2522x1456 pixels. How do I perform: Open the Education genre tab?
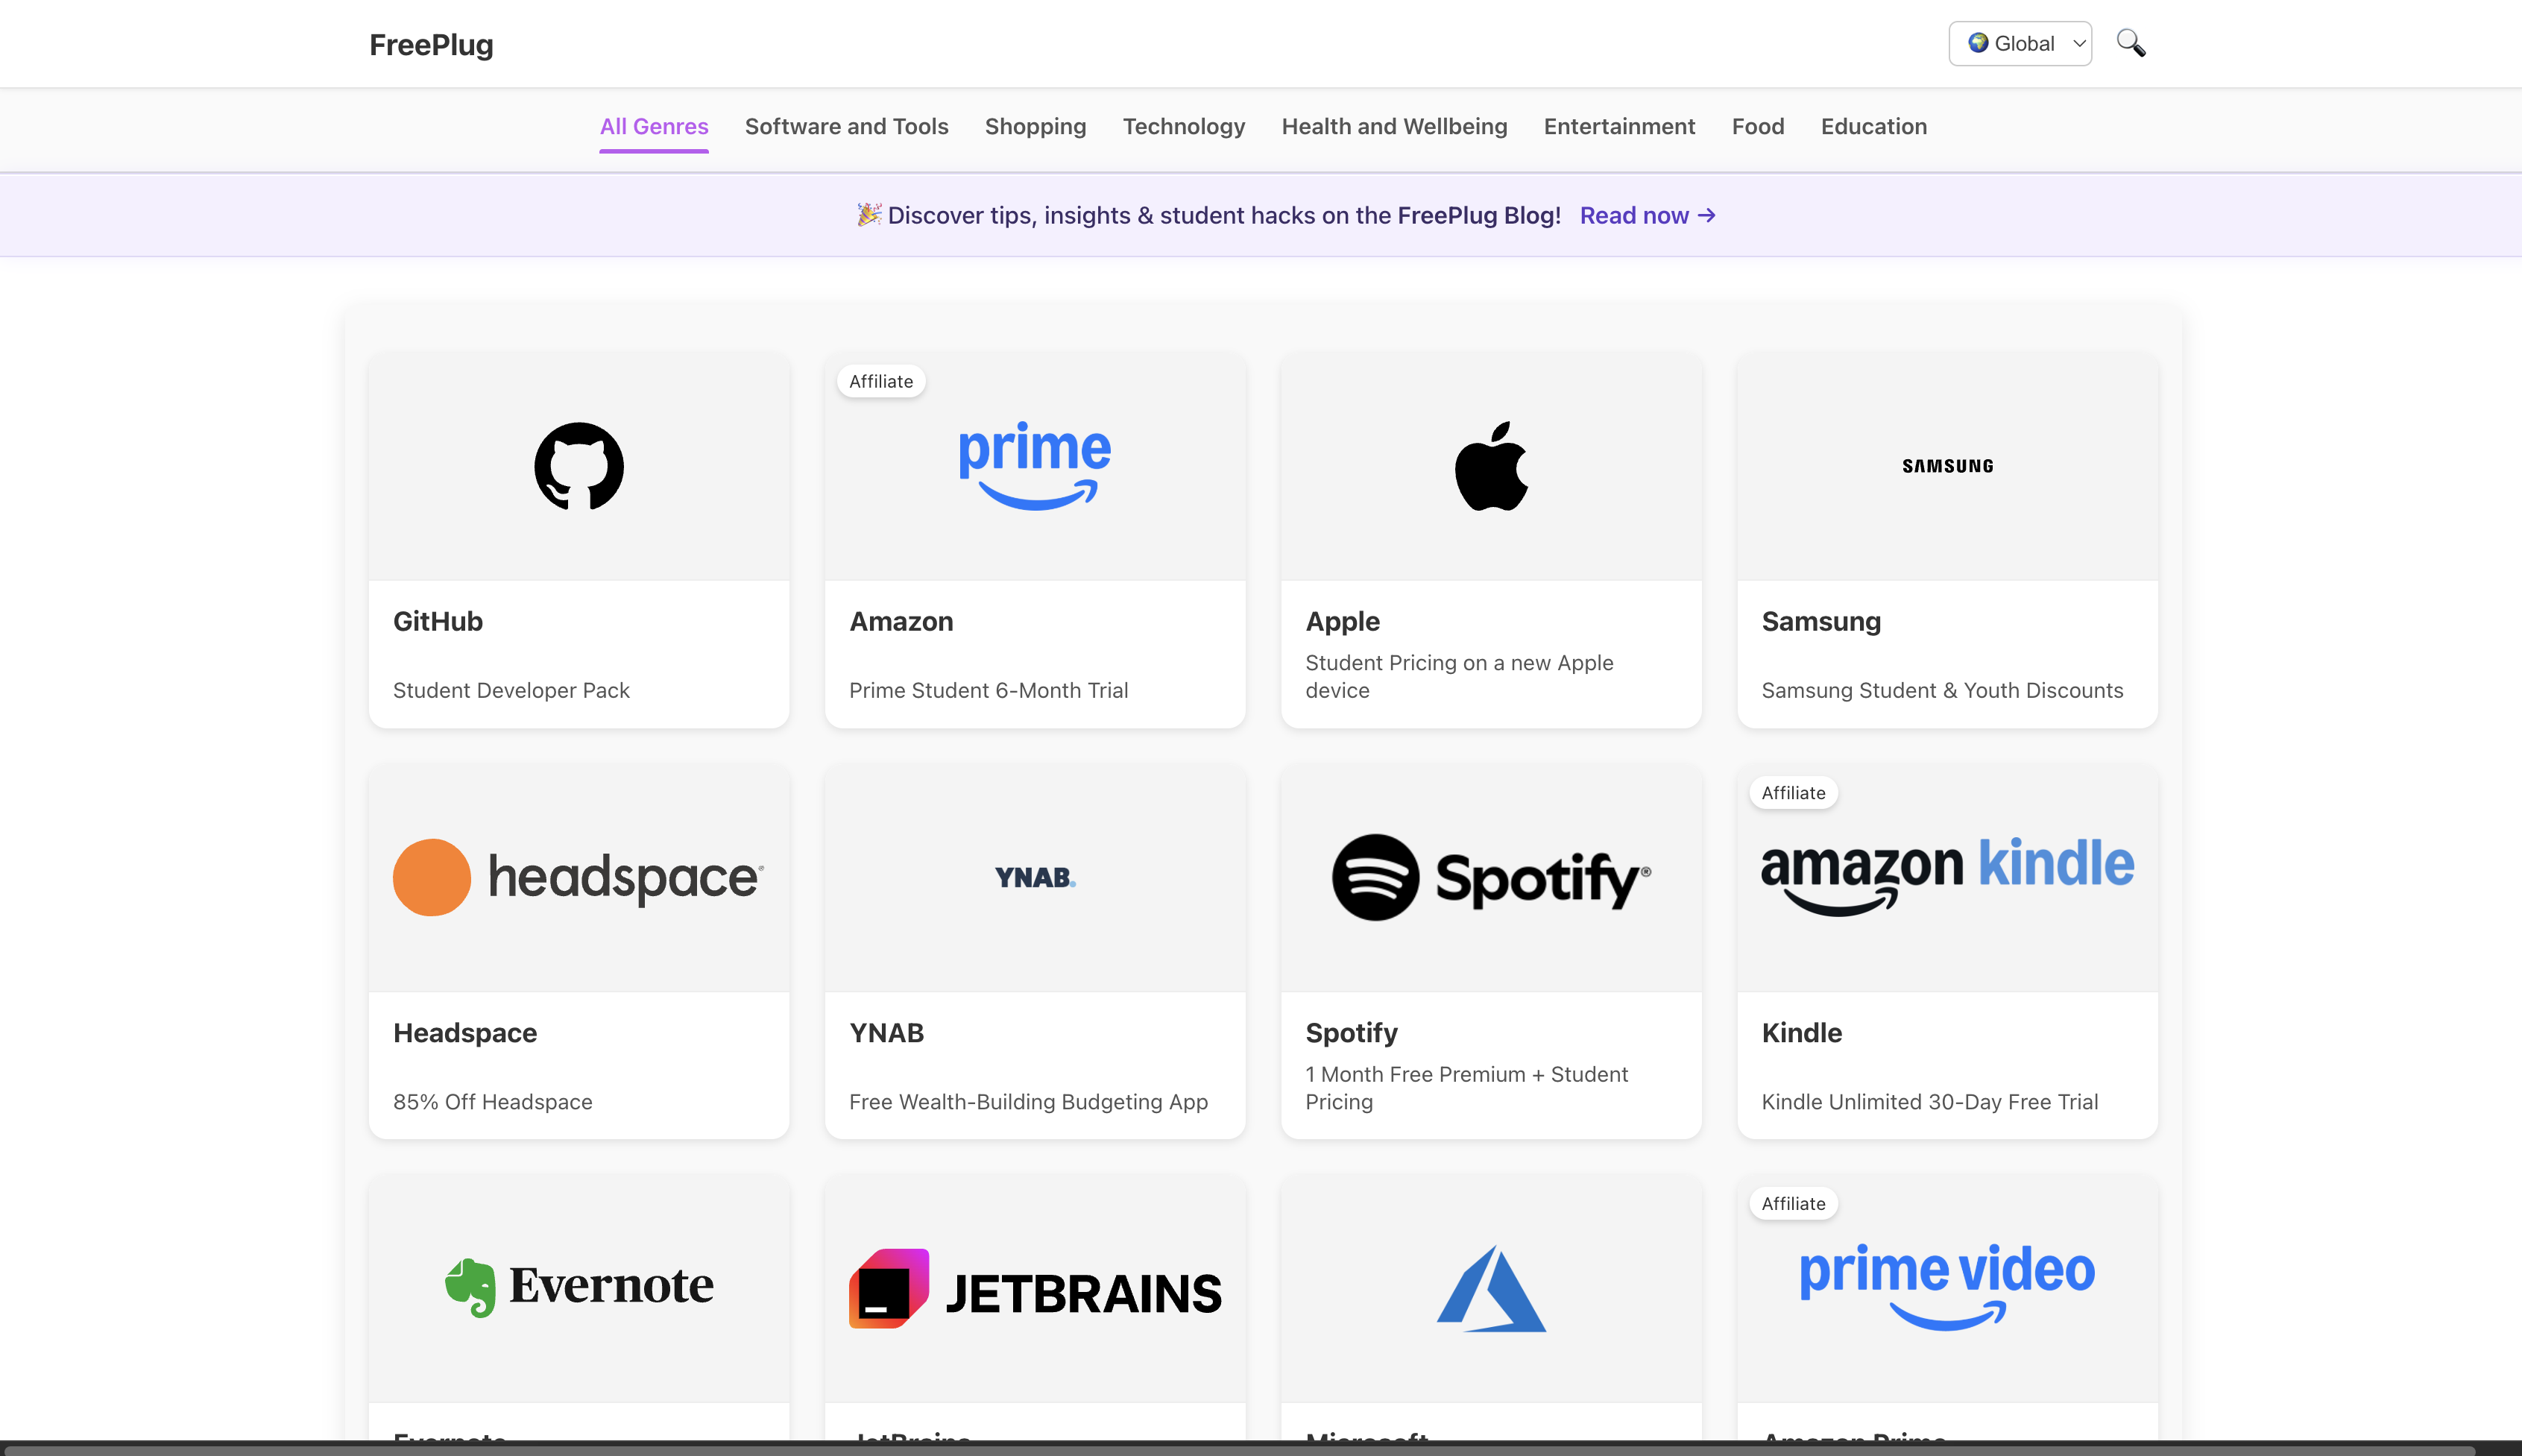coord(1873,126)
